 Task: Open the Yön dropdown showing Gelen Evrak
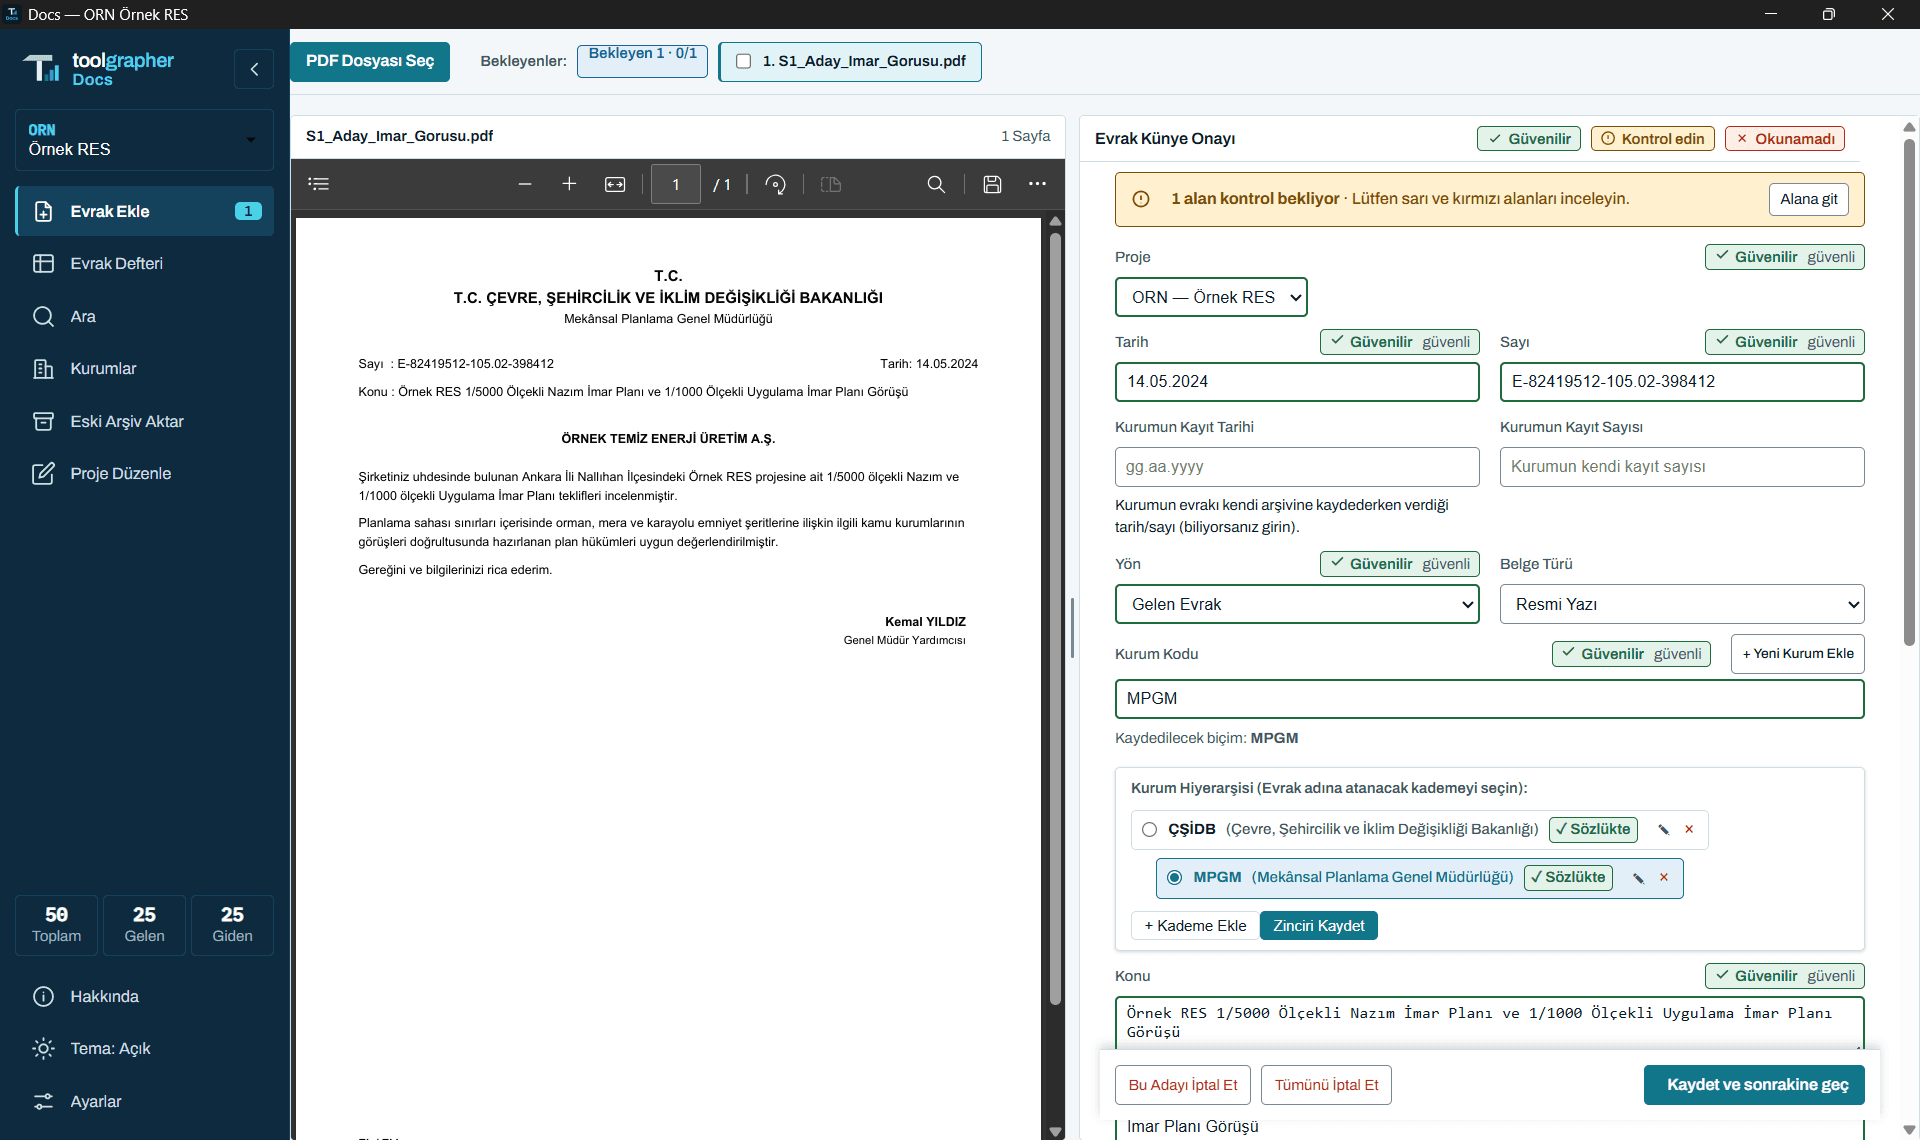point(1297,604)
